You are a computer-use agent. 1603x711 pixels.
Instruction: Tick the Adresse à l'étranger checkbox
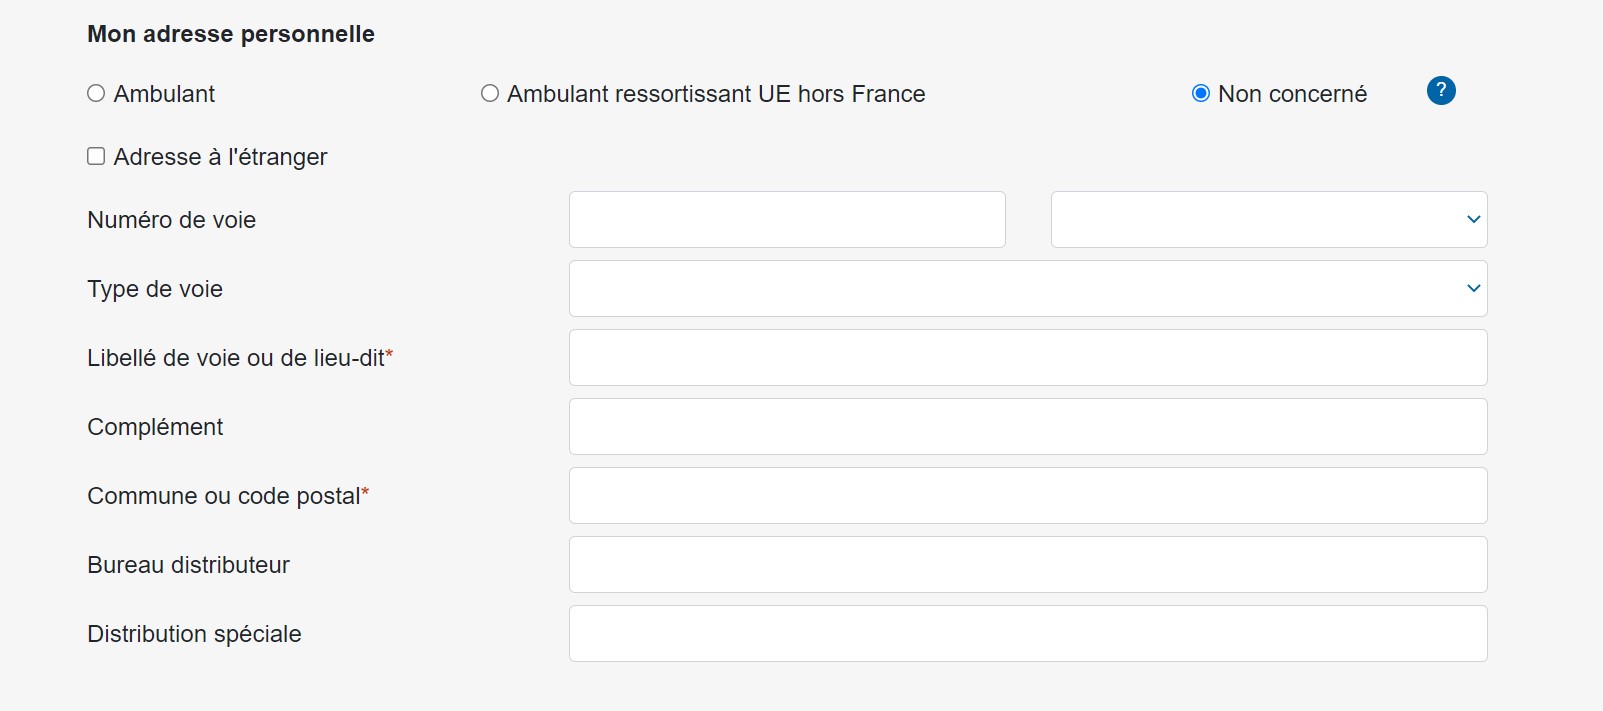96,156
